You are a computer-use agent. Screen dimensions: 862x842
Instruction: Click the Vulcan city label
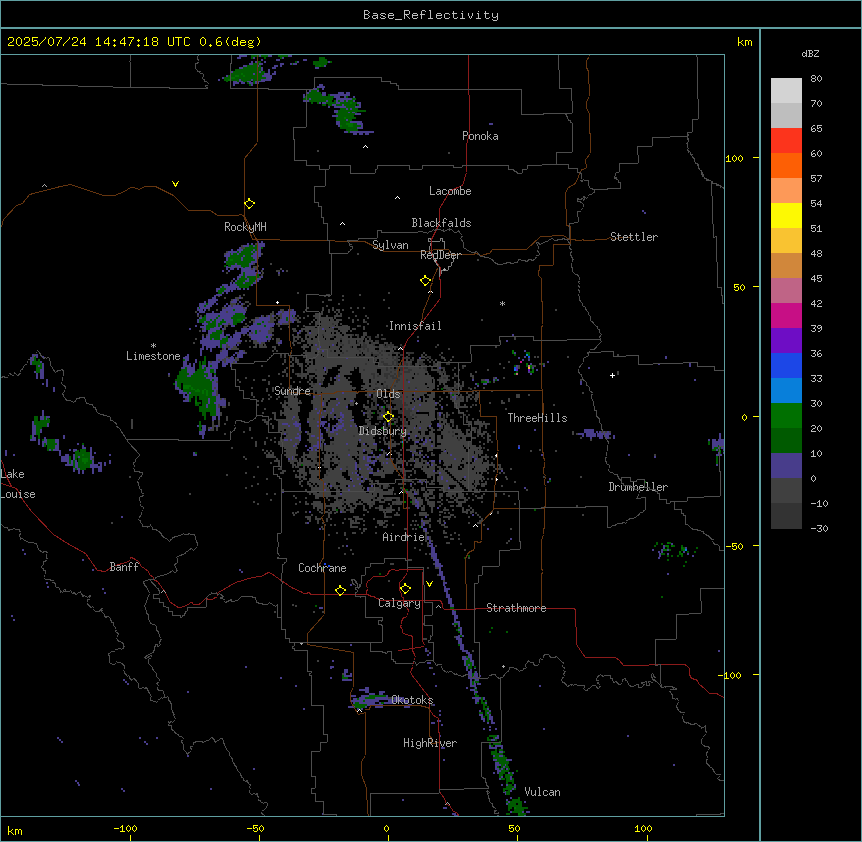[542, 792]
